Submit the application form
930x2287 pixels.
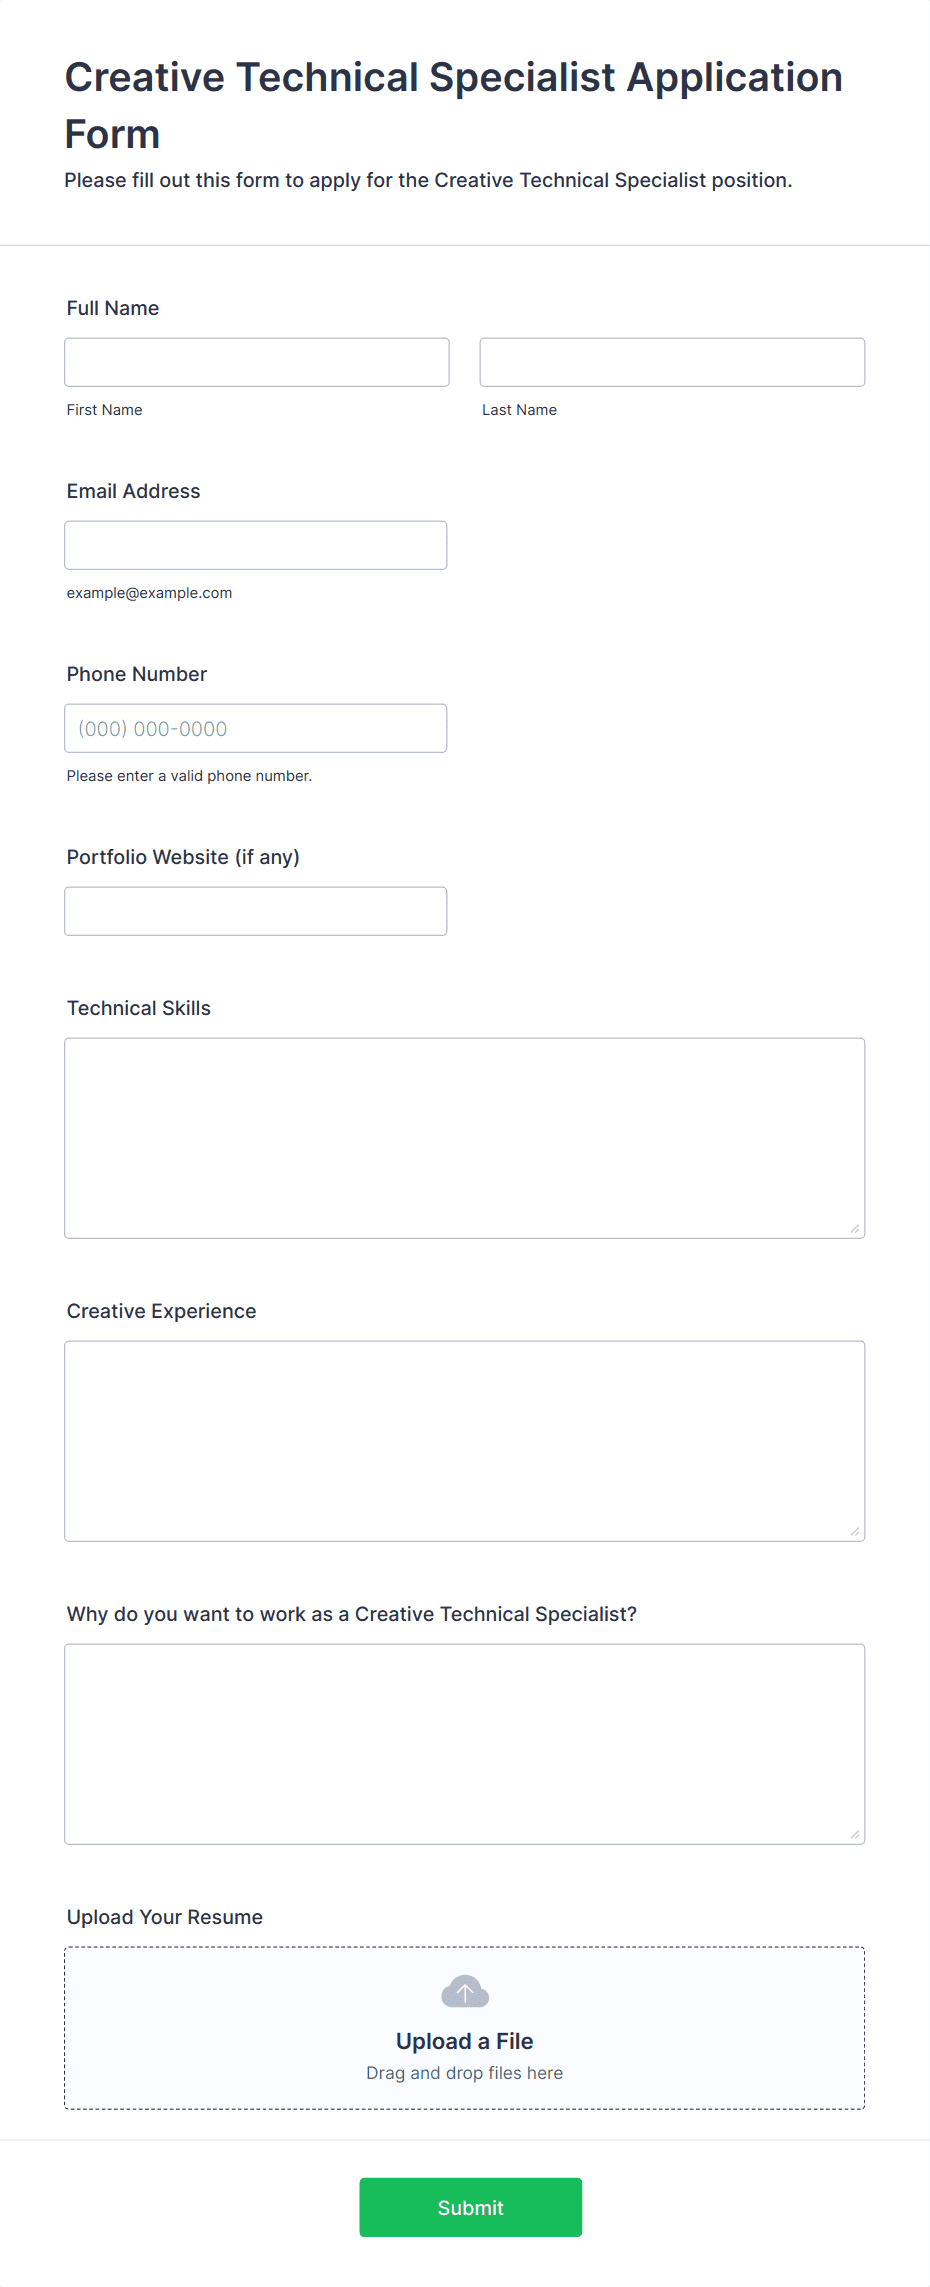point(471,2207)
